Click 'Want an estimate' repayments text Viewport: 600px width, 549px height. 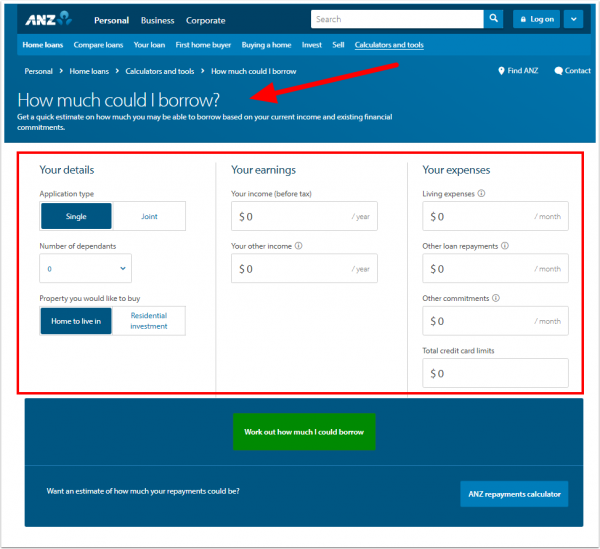coord(143,491)
